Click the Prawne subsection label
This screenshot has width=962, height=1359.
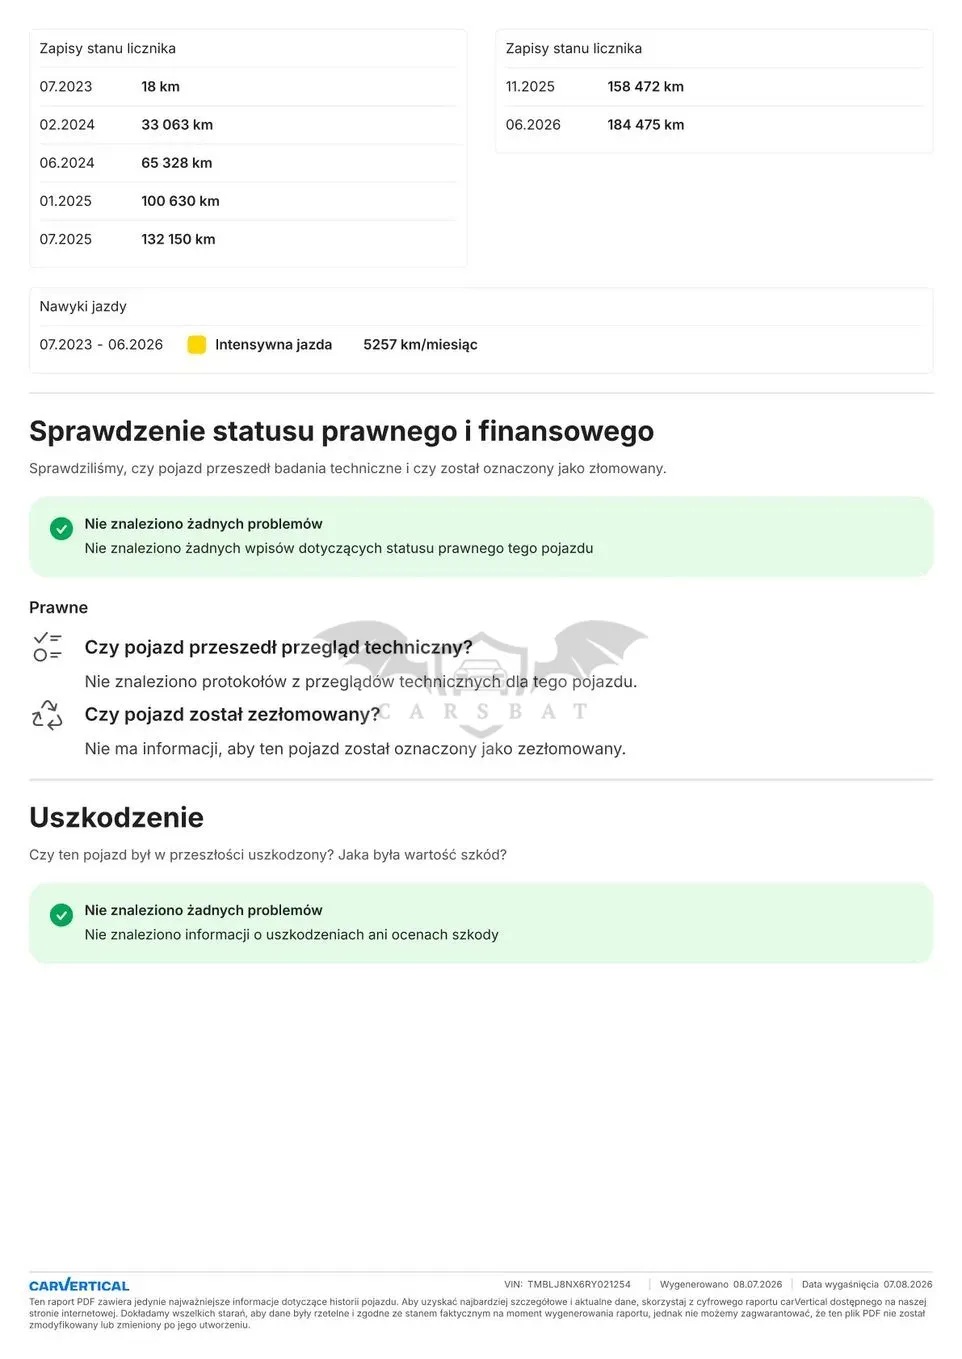point(58,608)
